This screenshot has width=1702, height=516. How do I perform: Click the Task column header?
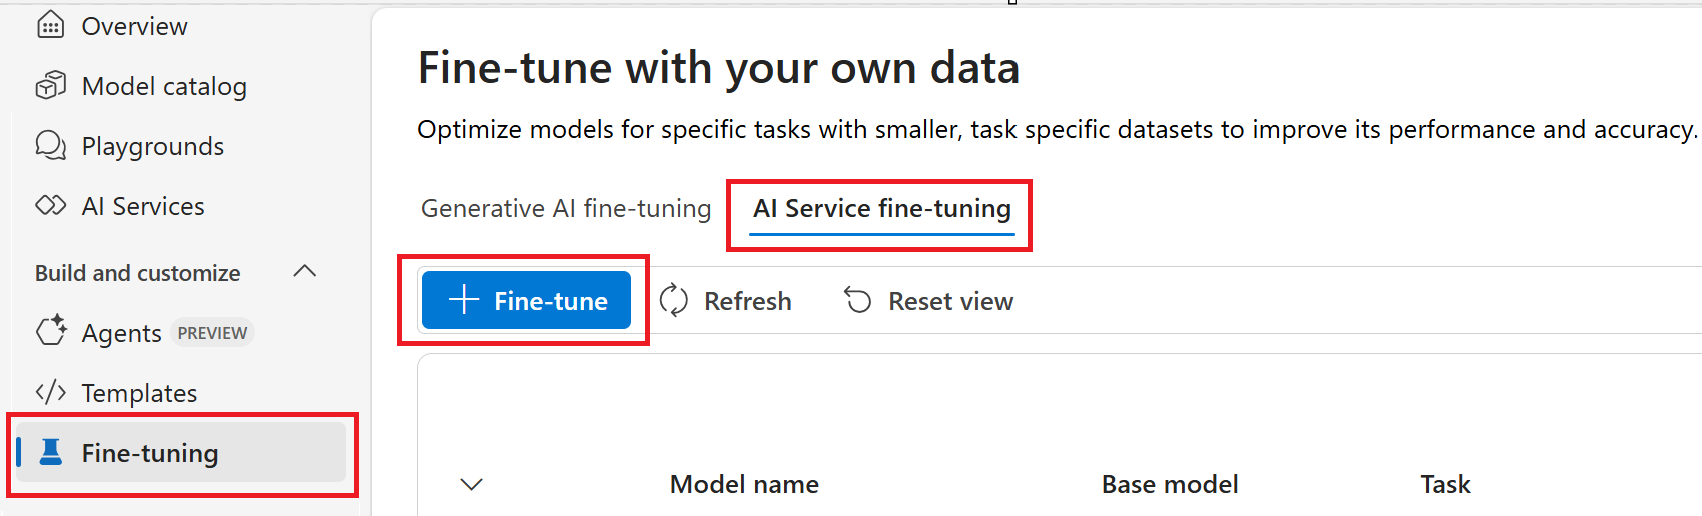[x=1445, y=485]
